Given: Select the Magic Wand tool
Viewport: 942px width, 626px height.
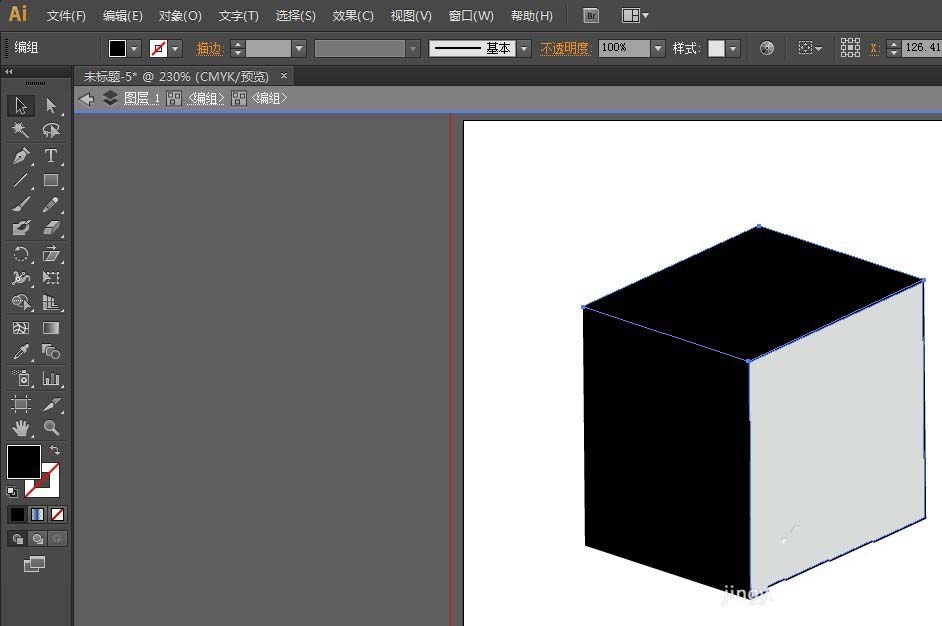Looking at the screenshot, I should click(x=20, y=131).
